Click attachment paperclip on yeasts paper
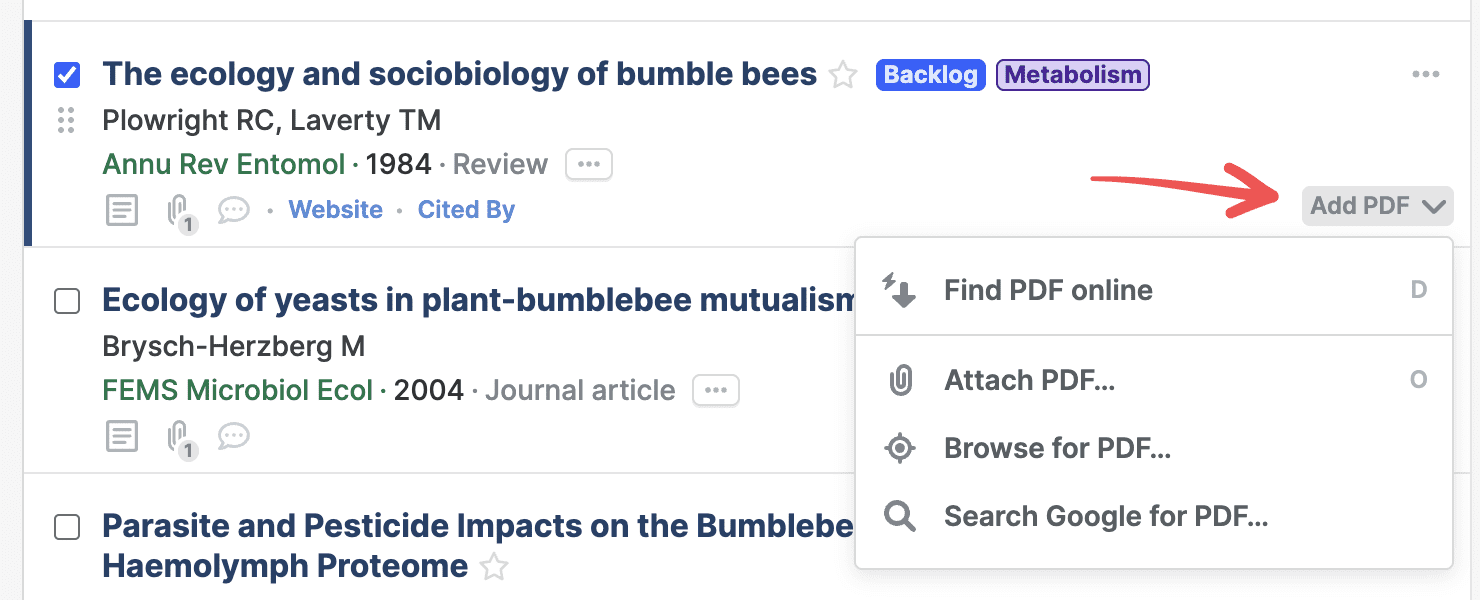Viewport: 1480px width, 600px height. 178,436
